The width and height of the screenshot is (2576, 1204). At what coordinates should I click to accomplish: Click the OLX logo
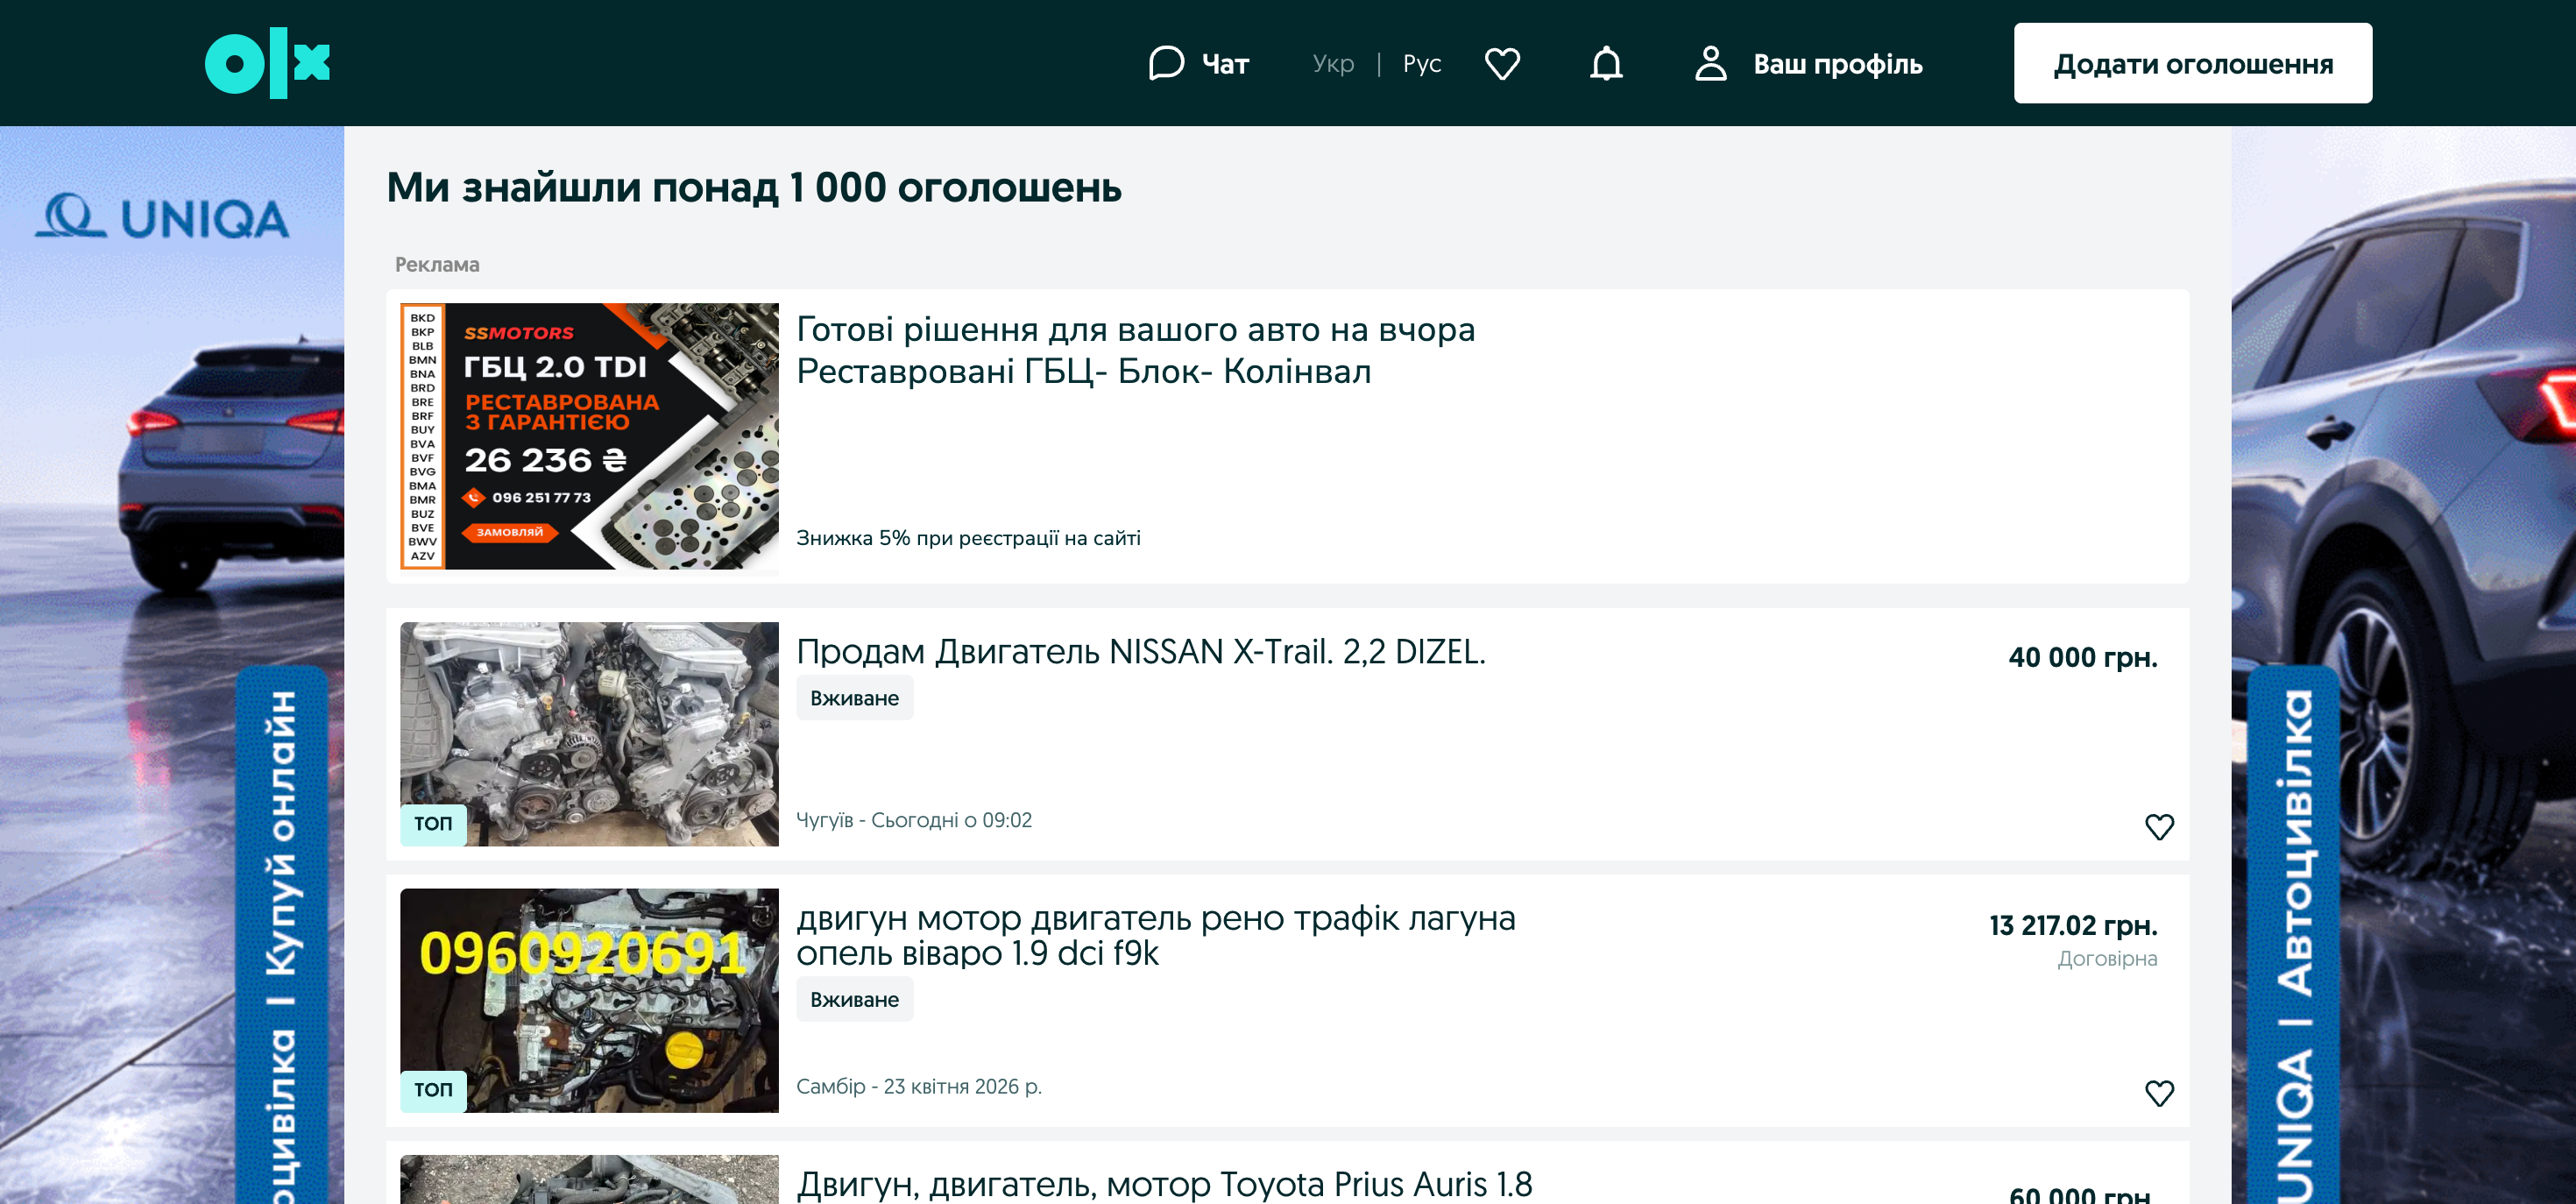267,63
